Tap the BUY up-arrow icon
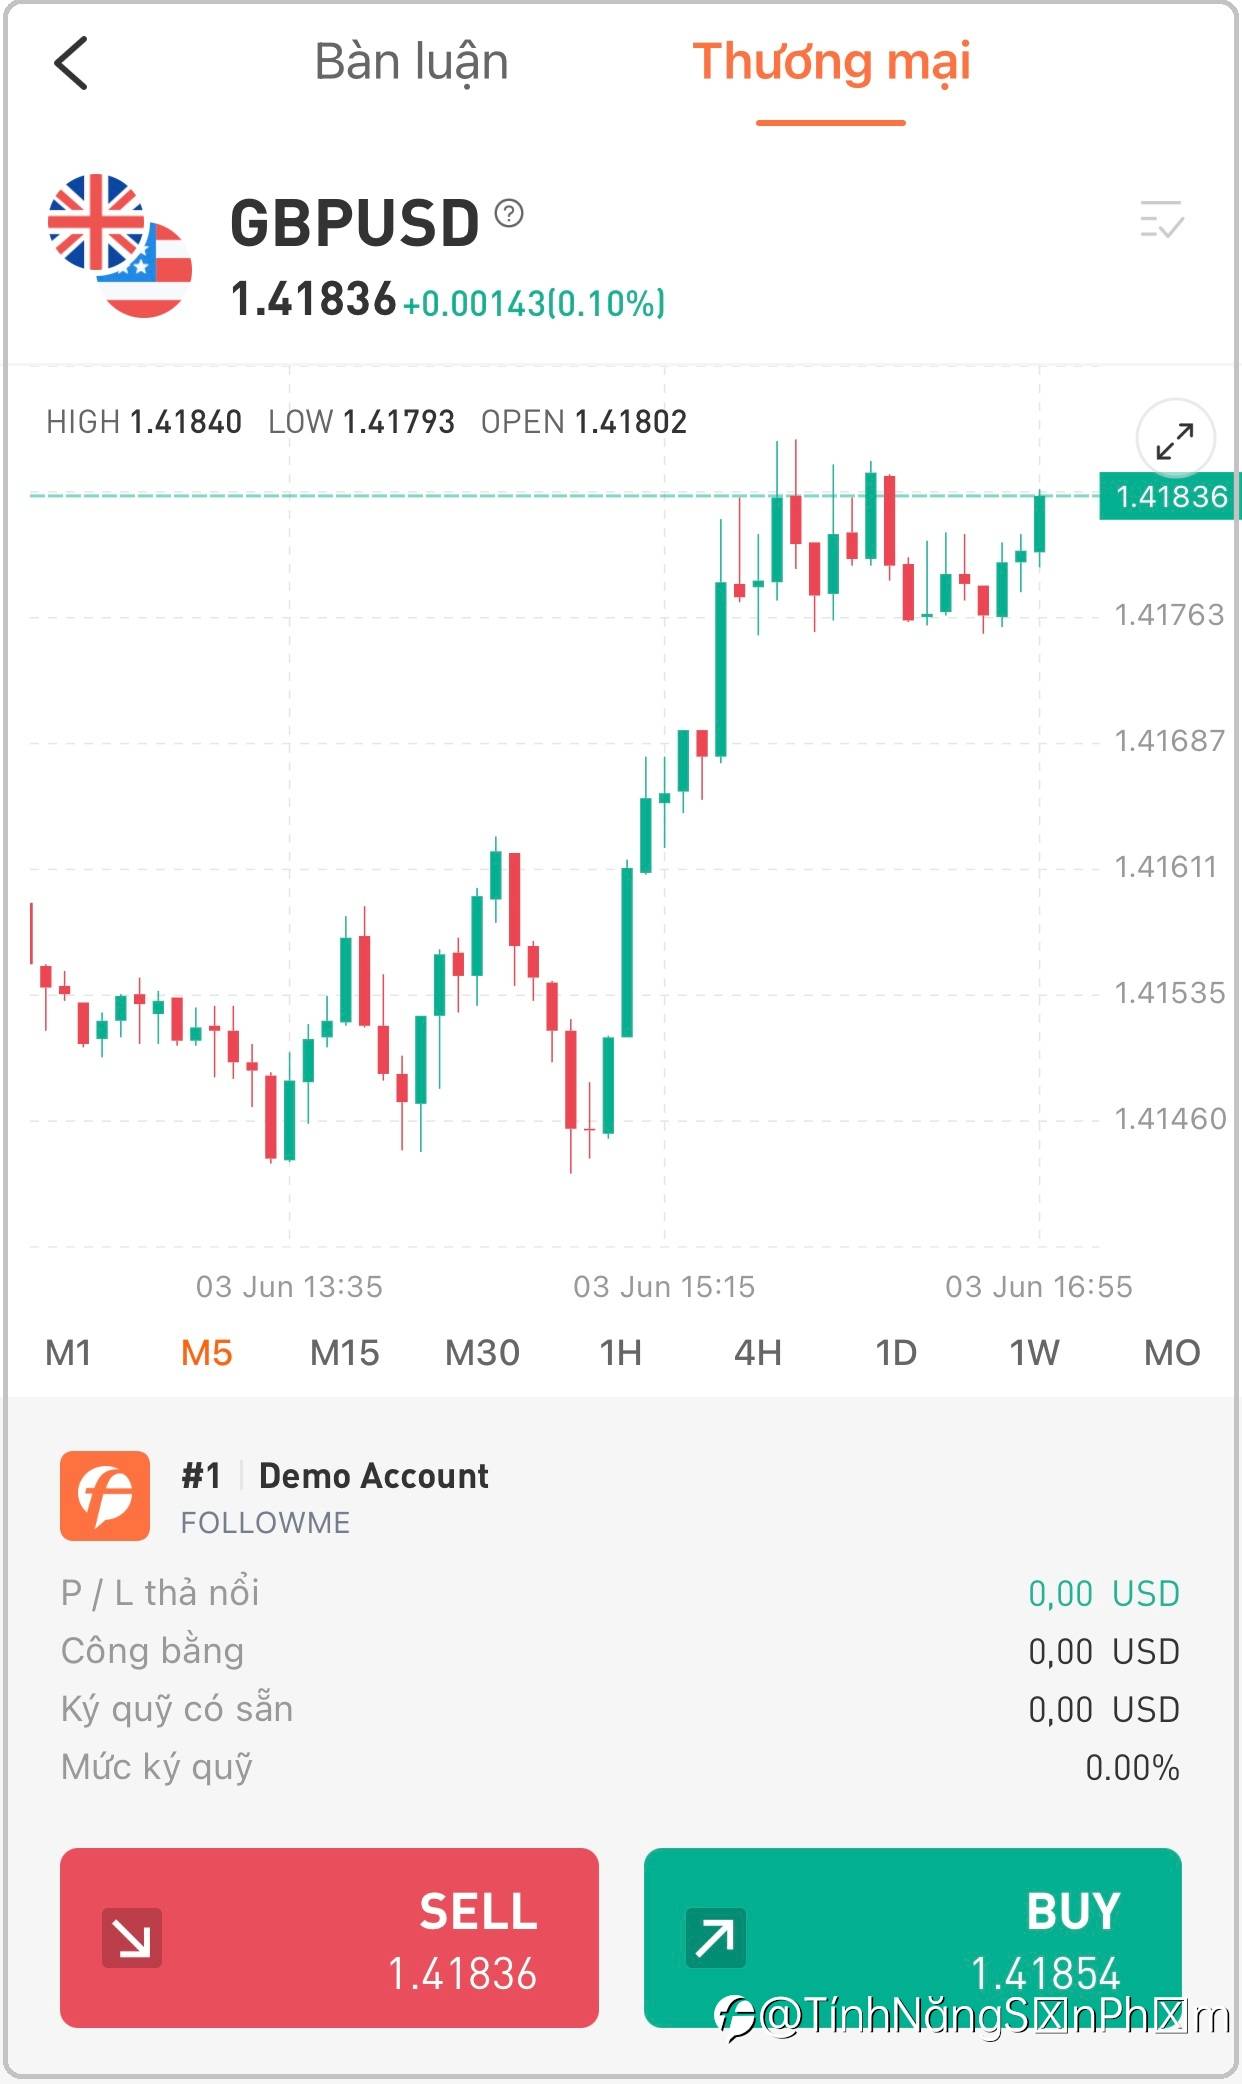 (x=716, y=1938)
